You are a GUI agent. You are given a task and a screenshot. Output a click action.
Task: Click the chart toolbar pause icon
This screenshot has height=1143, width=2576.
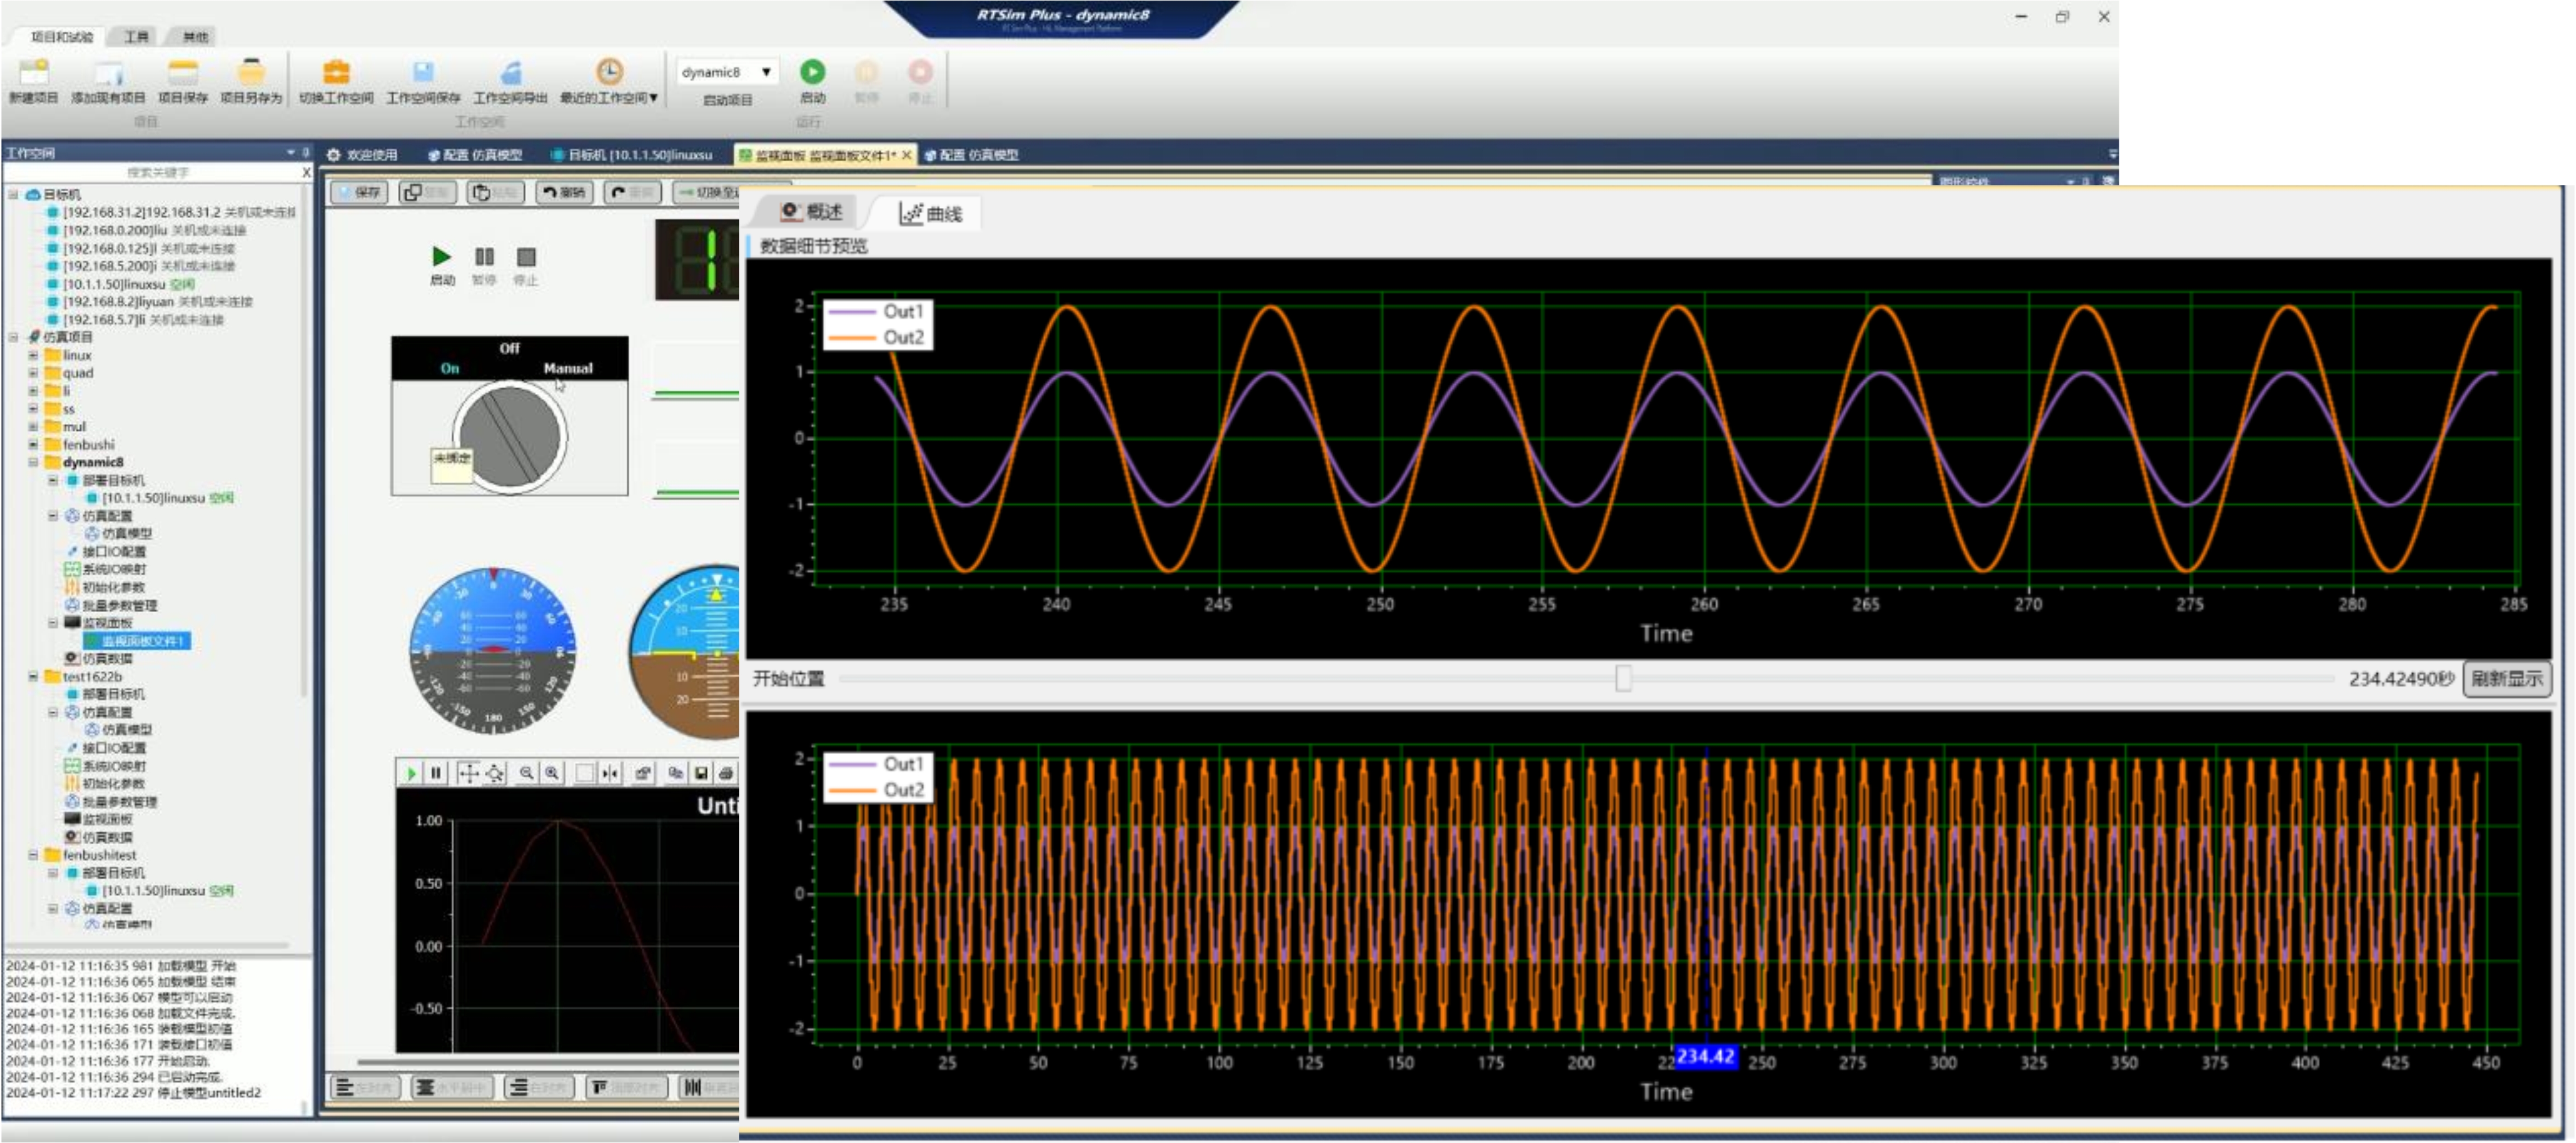(x=436, y=773)
